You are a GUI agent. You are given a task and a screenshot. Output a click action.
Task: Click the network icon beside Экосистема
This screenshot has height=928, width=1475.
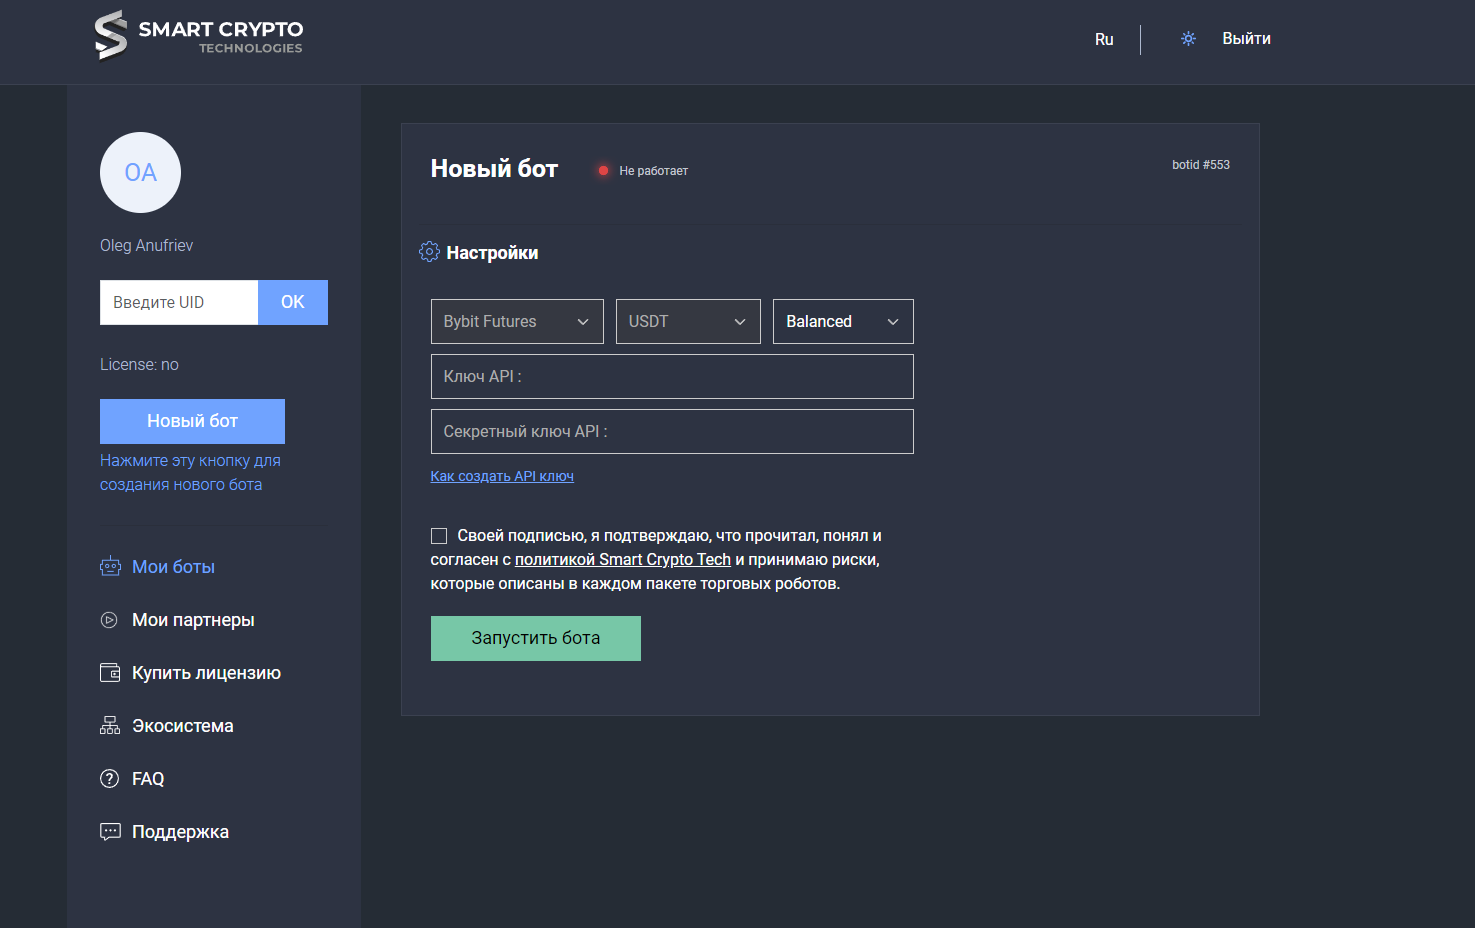point(110,726)
